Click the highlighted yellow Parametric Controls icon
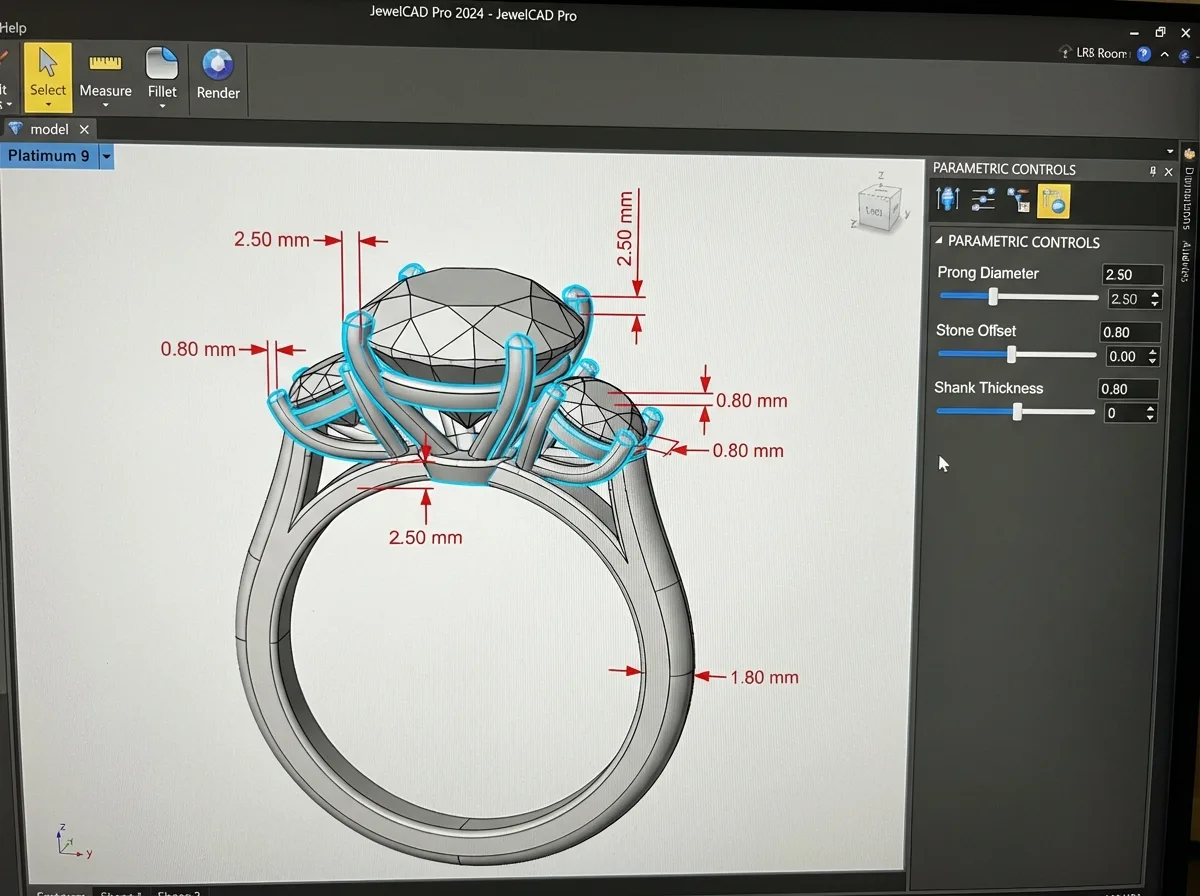The height and width of the screenshot is (896, 1200). 1053,202
